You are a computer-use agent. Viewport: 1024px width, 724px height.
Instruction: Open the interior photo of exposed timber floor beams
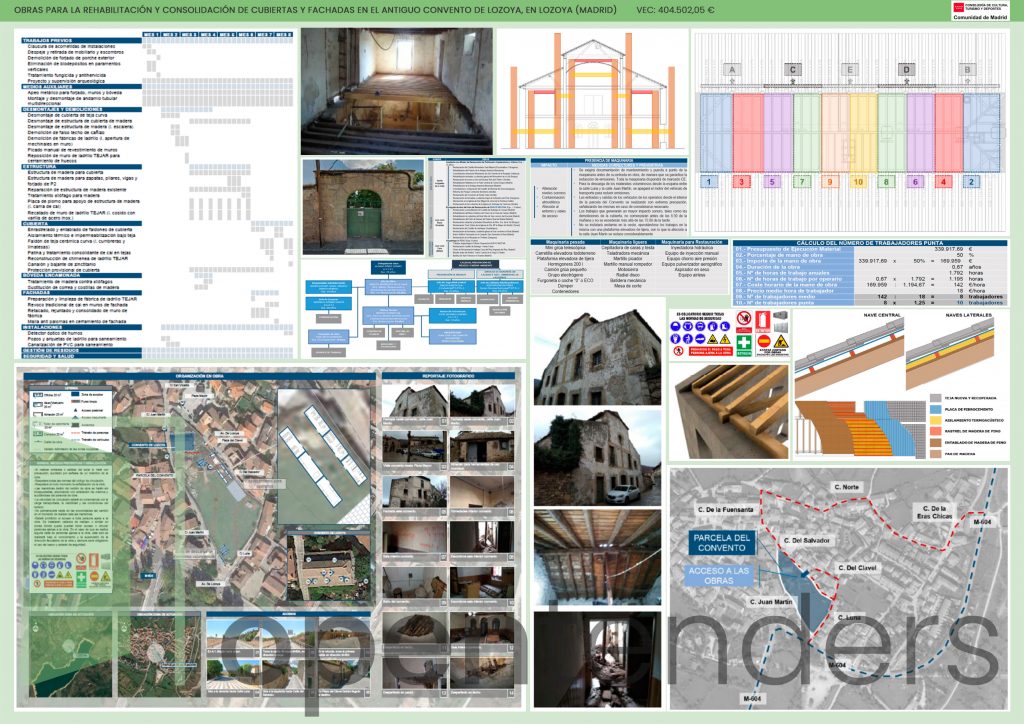[x=396, y=91]
